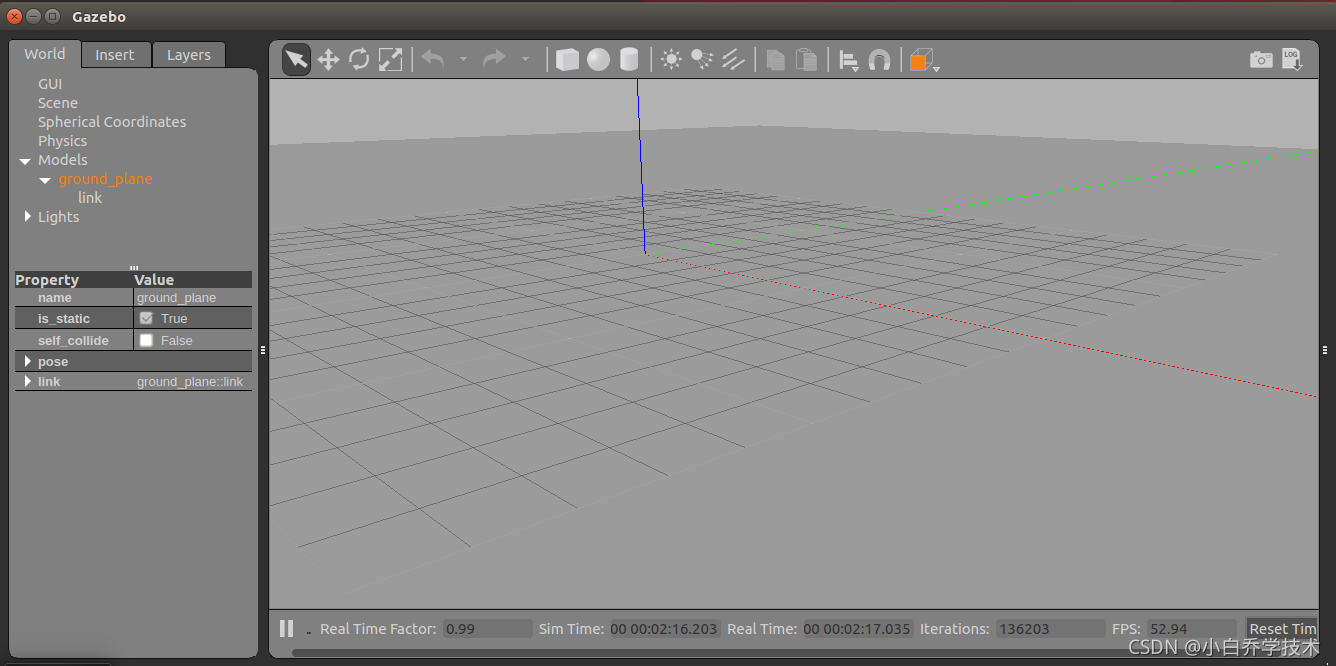The width and height of the screenshot is (1336, 666).
Task: Toggle the snap magnet tool
Action: (879, 60)
